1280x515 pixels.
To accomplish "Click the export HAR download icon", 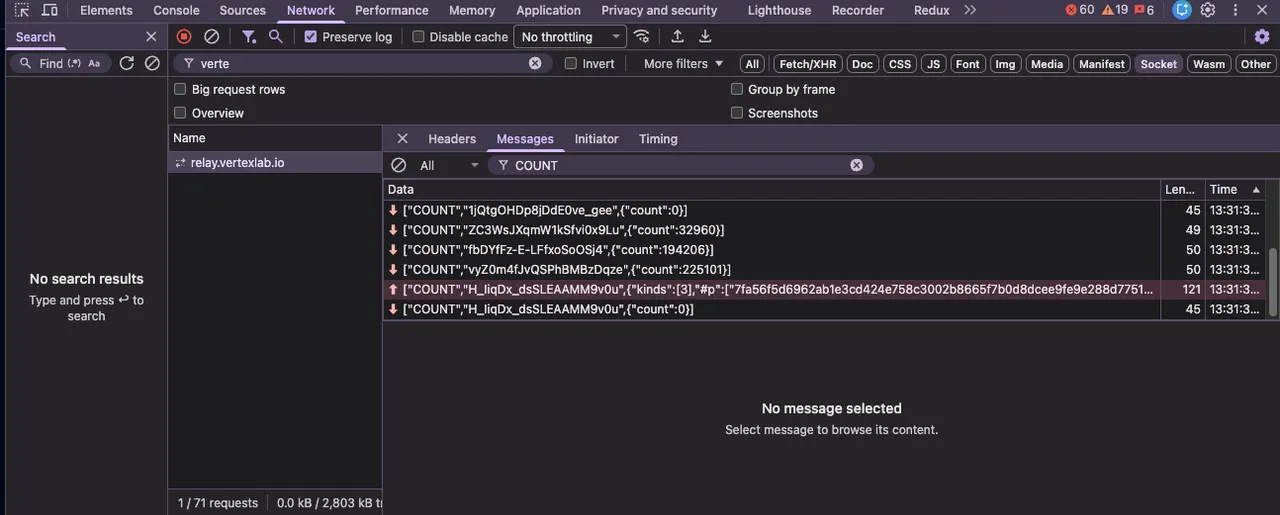I will point(705,36).
